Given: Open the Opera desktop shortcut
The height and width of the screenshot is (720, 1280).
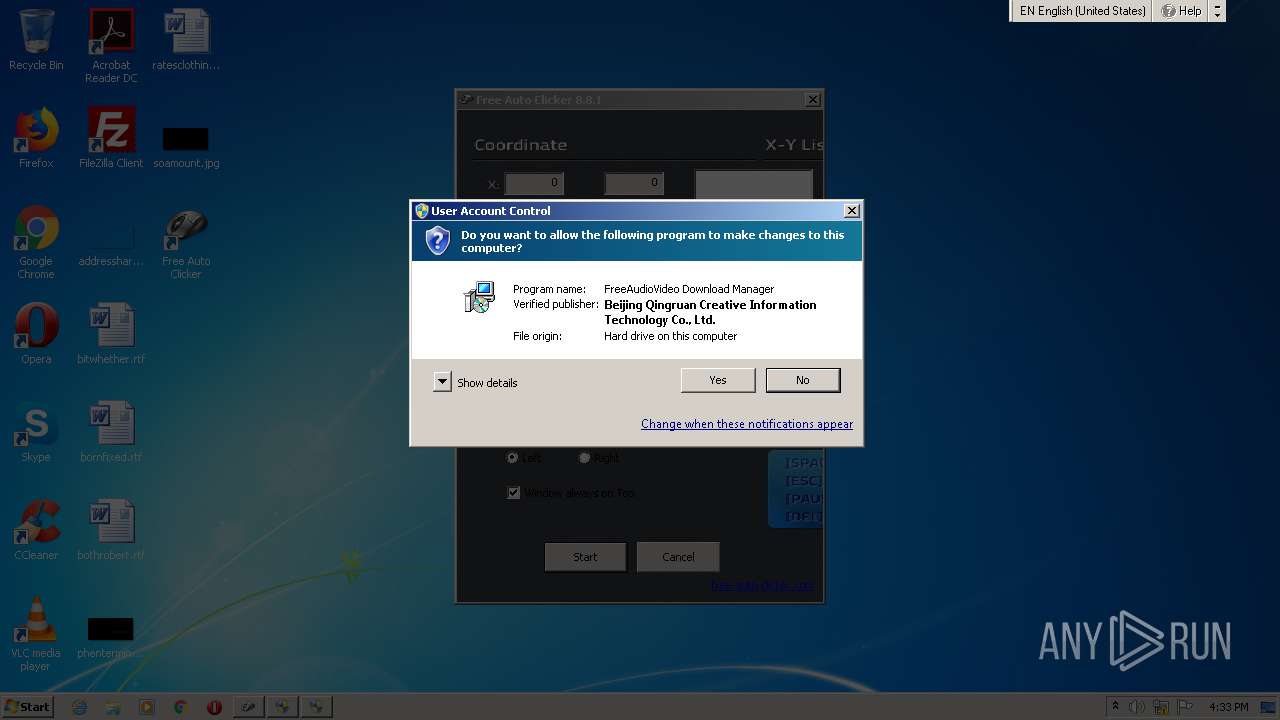Looking at the screenshot, I should tap(36, 334).
